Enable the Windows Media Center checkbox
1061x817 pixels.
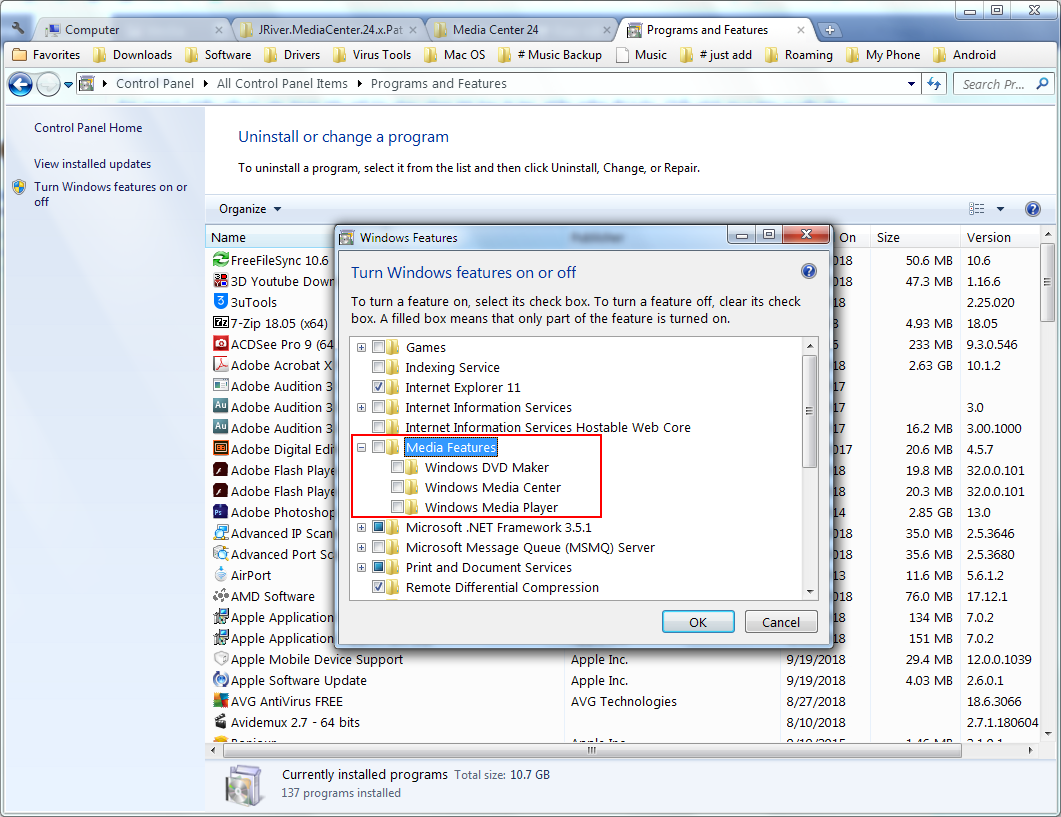point(397,487)
